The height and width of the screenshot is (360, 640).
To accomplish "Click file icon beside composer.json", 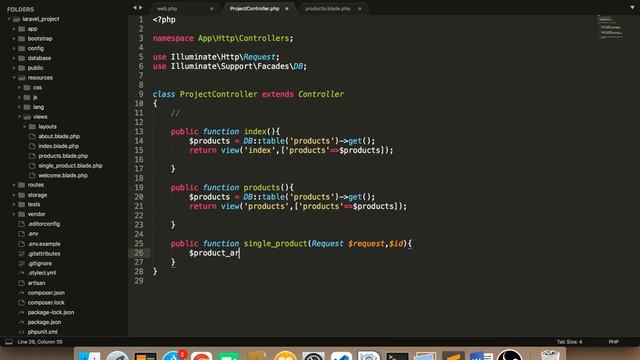I will pyautogui.click(x=22, y=293).
